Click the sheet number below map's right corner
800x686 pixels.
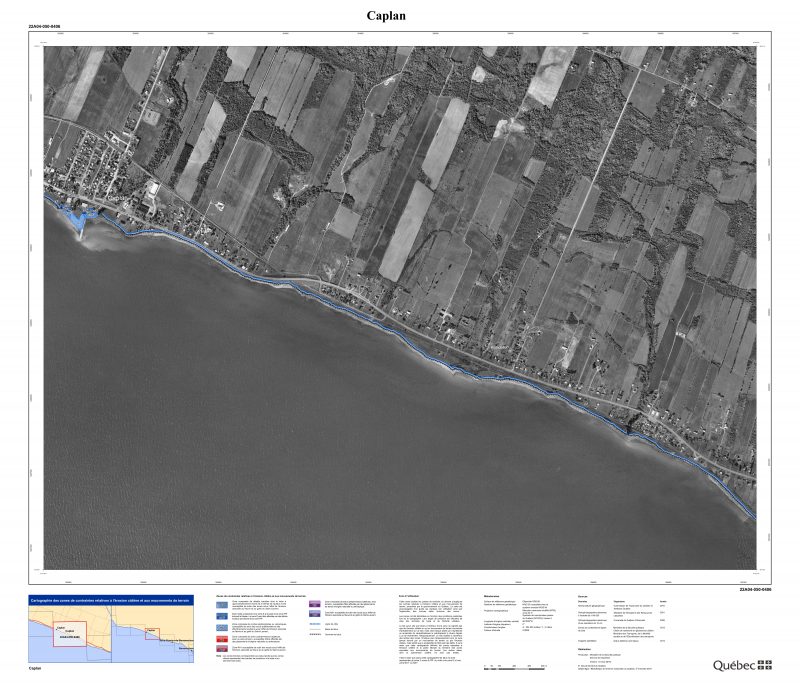pyautogui.click(x=755, y=590)
